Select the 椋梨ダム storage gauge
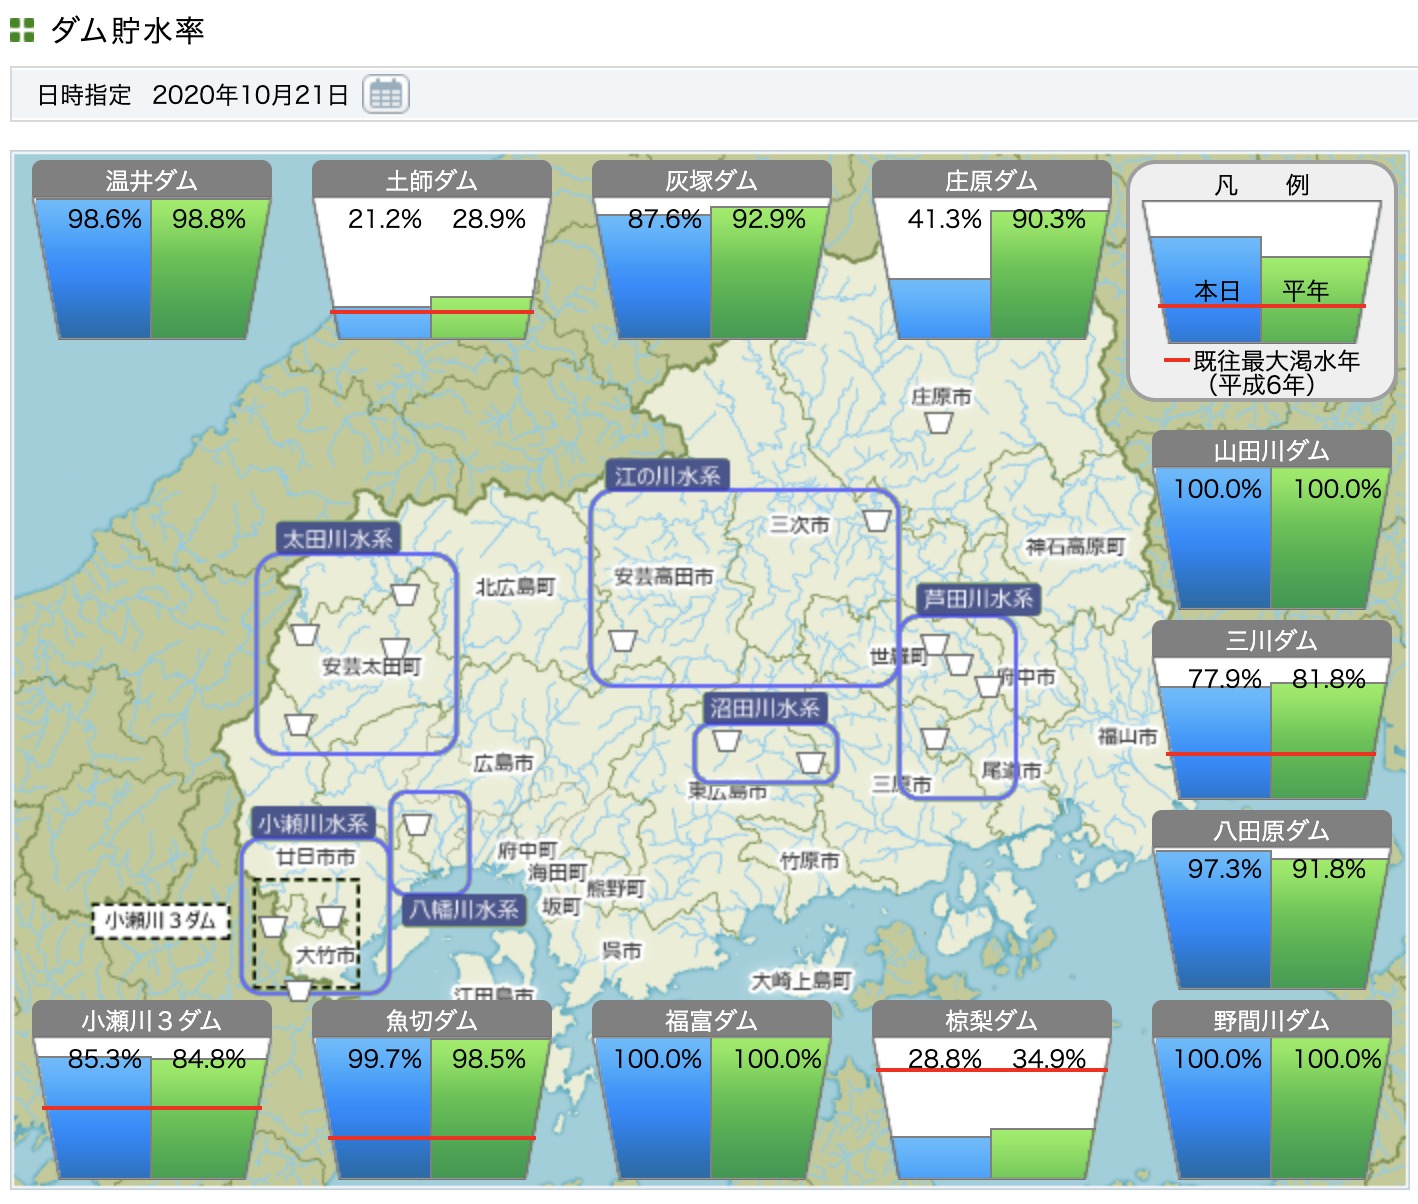Viewport: 1418px width, 1204px height. pos(992,1090)
